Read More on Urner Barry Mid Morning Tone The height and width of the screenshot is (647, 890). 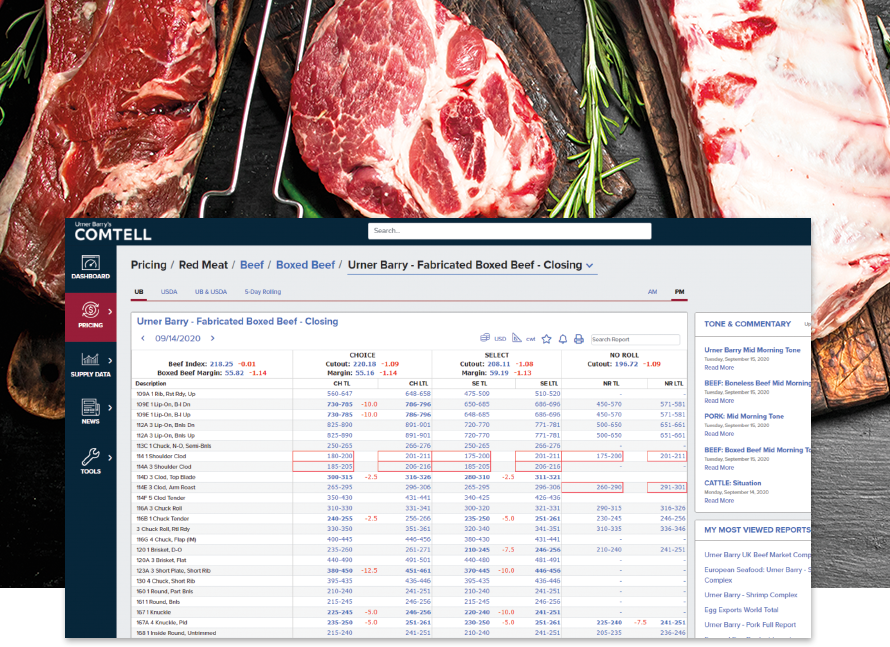point(718,367)
